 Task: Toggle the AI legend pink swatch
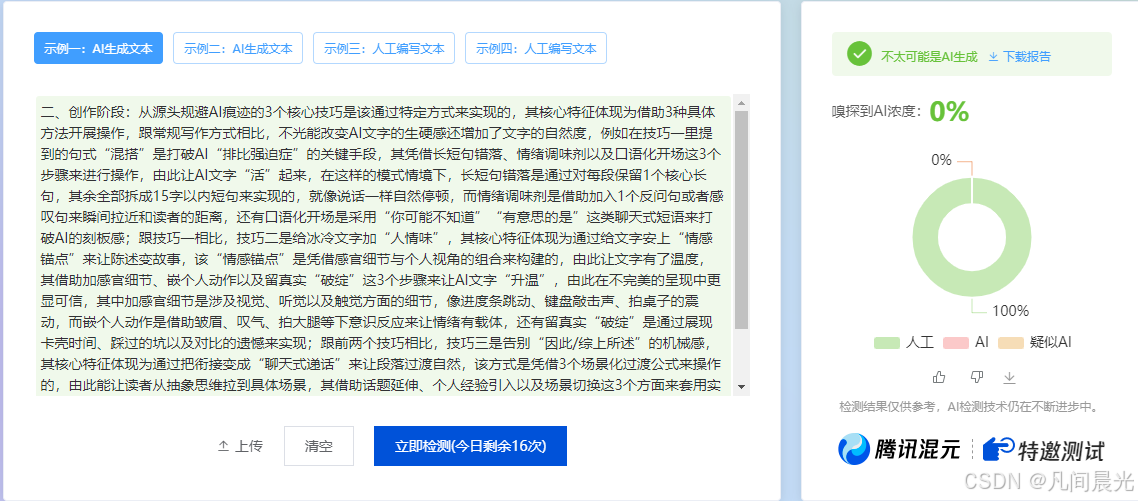click(955, 343)
